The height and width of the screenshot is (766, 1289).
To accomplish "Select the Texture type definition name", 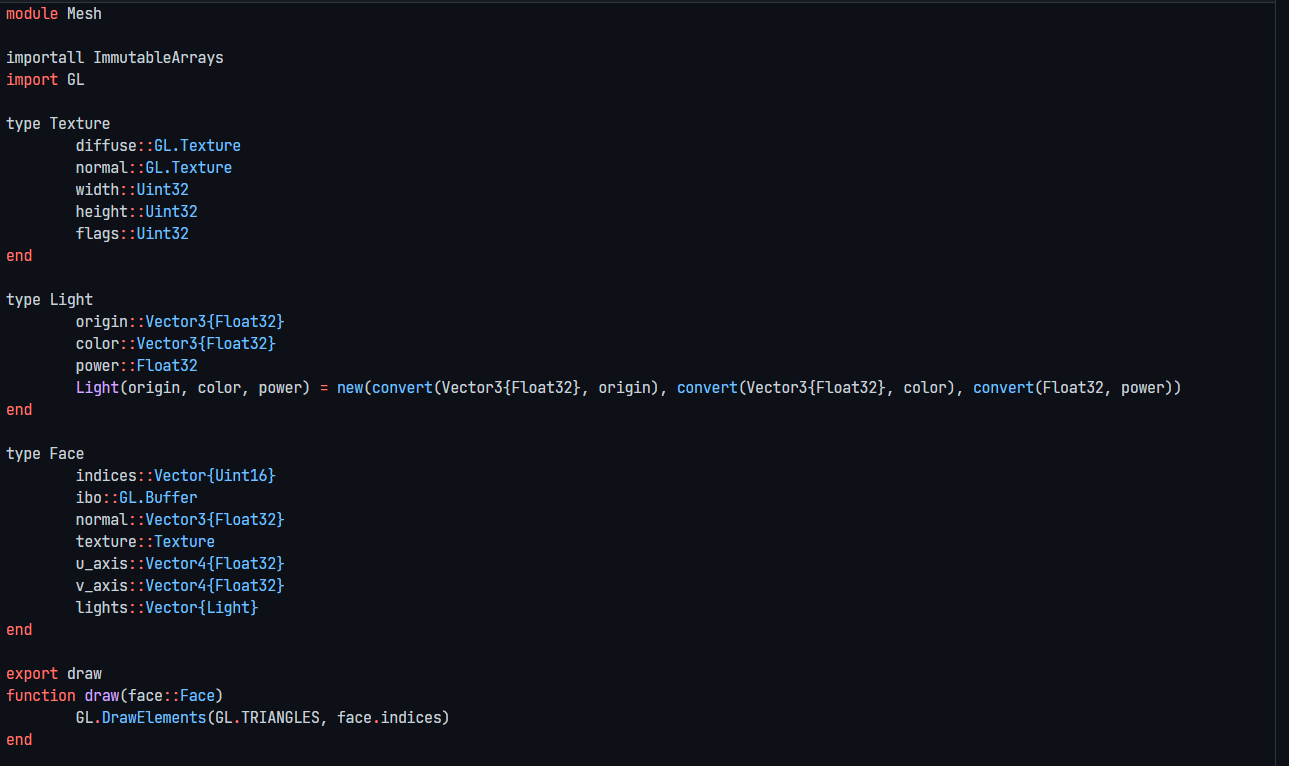I will pos(79,123).
